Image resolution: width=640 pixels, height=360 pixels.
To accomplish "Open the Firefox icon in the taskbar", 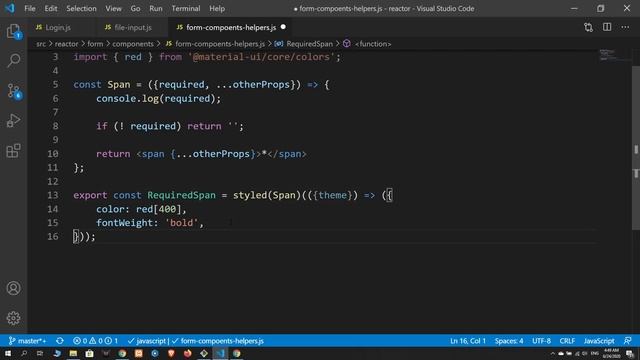I will 187,353.
